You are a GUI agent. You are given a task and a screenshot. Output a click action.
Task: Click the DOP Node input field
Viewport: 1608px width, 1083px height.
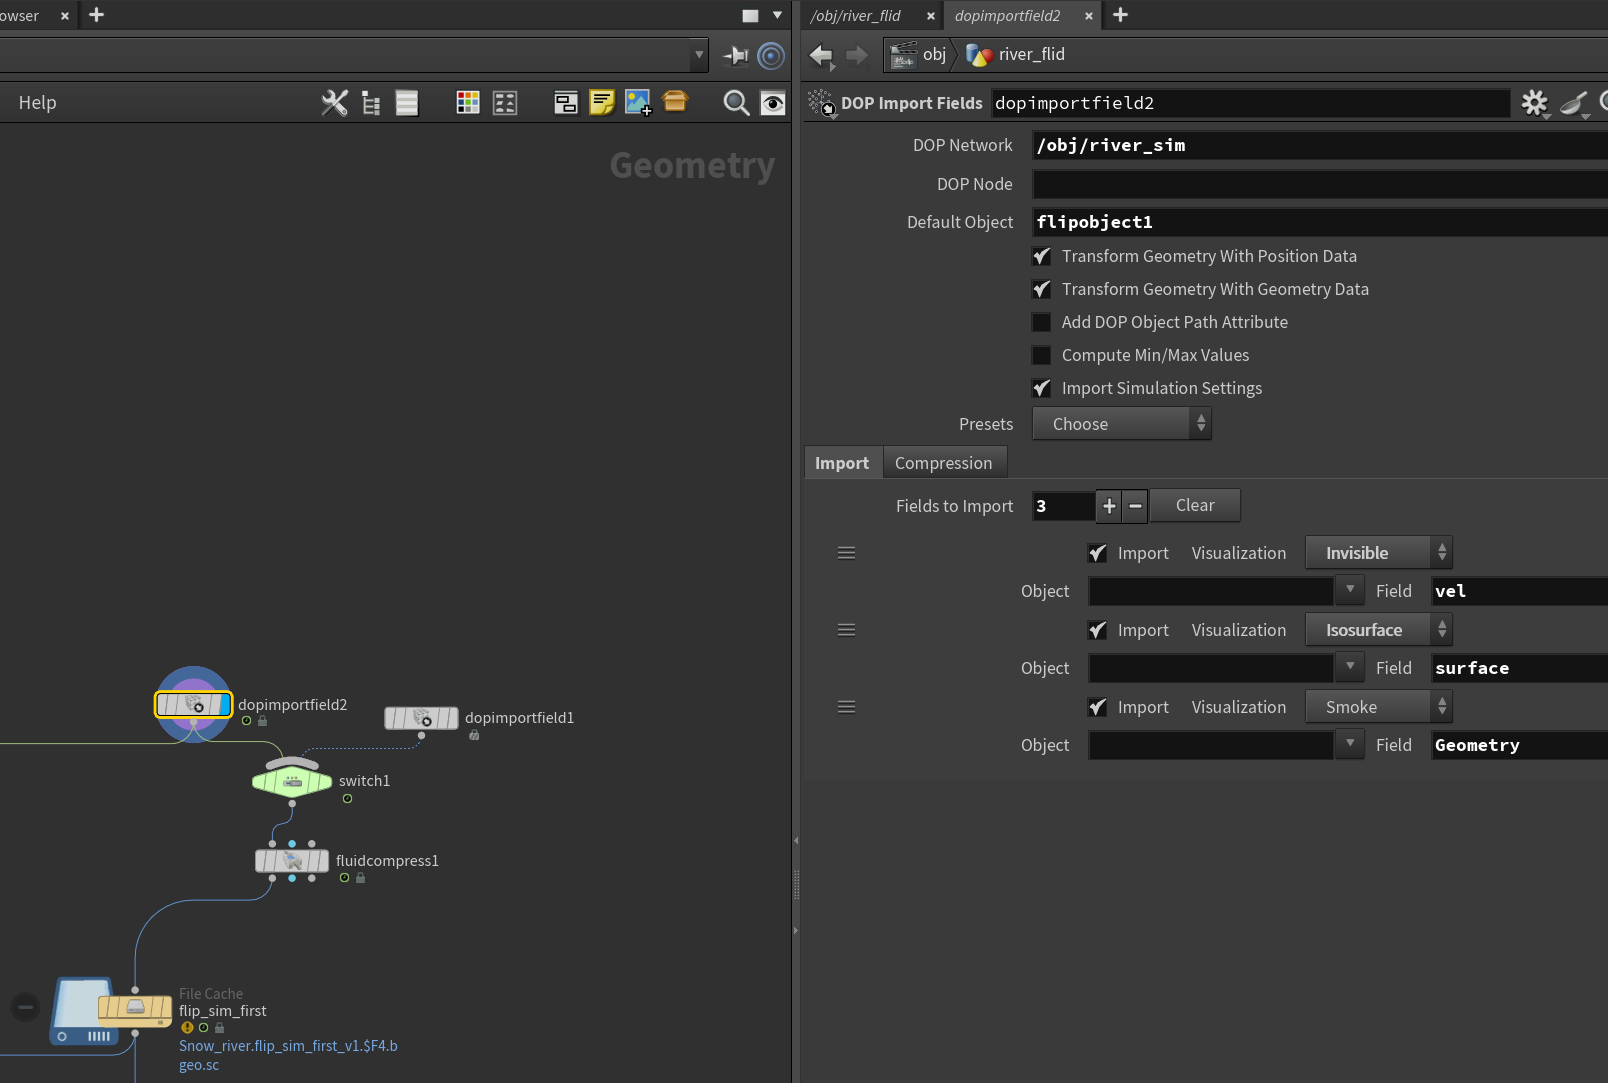coord(1320,184)
